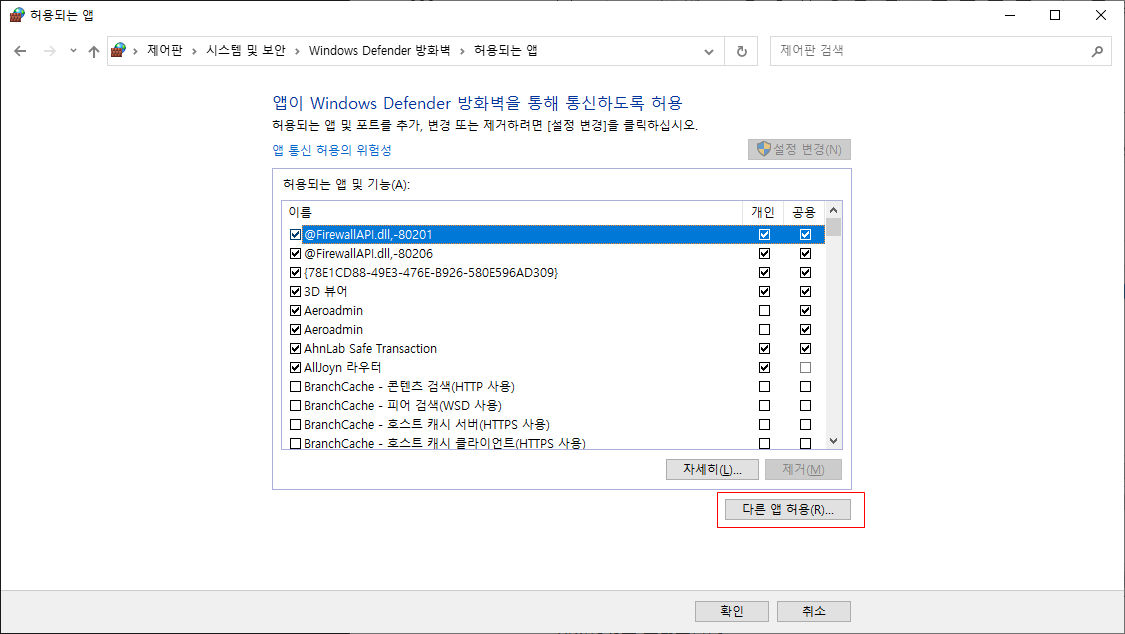Click the 제거(M) remove button
The image size is (1125, 634).
click(803, 470)
